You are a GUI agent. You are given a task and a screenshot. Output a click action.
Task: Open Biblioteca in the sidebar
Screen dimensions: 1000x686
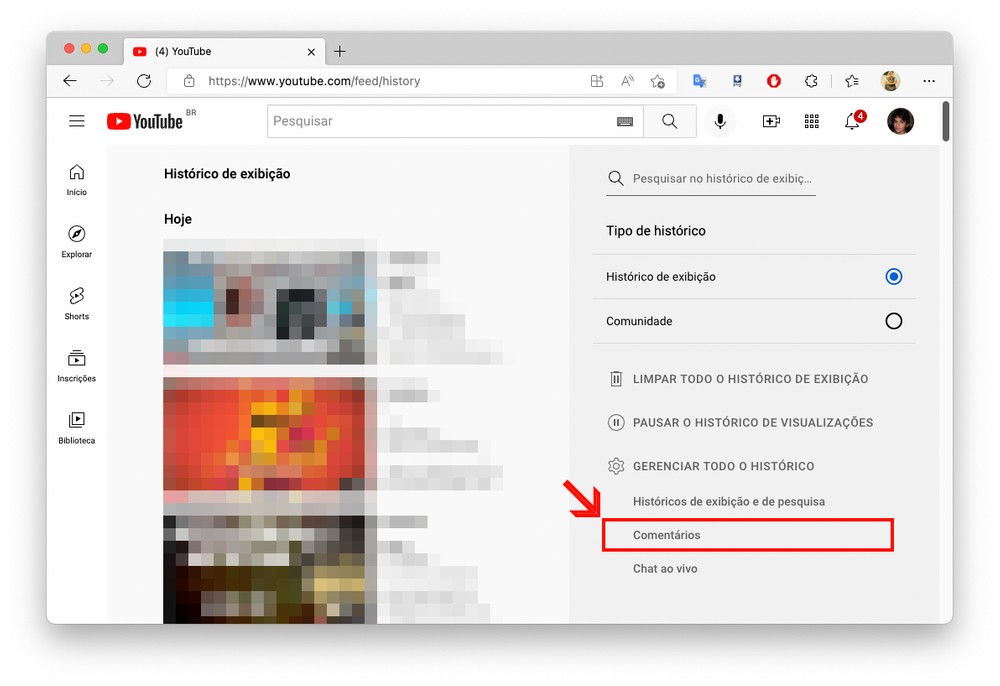[77, 427]
